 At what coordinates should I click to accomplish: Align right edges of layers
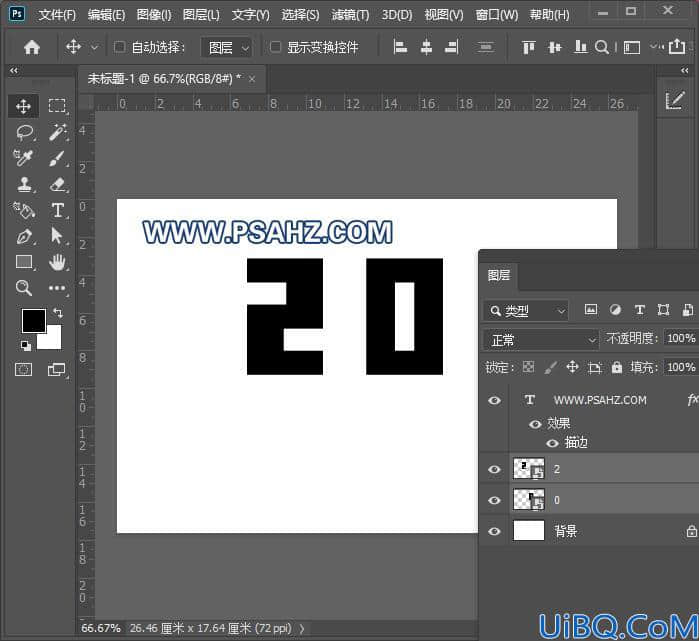click(452, 47)
